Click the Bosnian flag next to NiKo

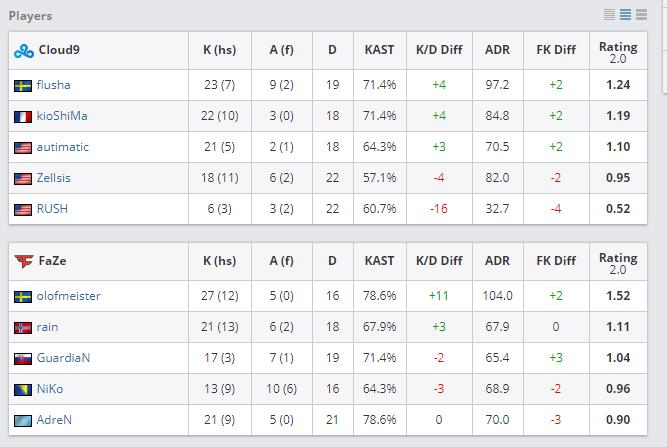[23, 389]
